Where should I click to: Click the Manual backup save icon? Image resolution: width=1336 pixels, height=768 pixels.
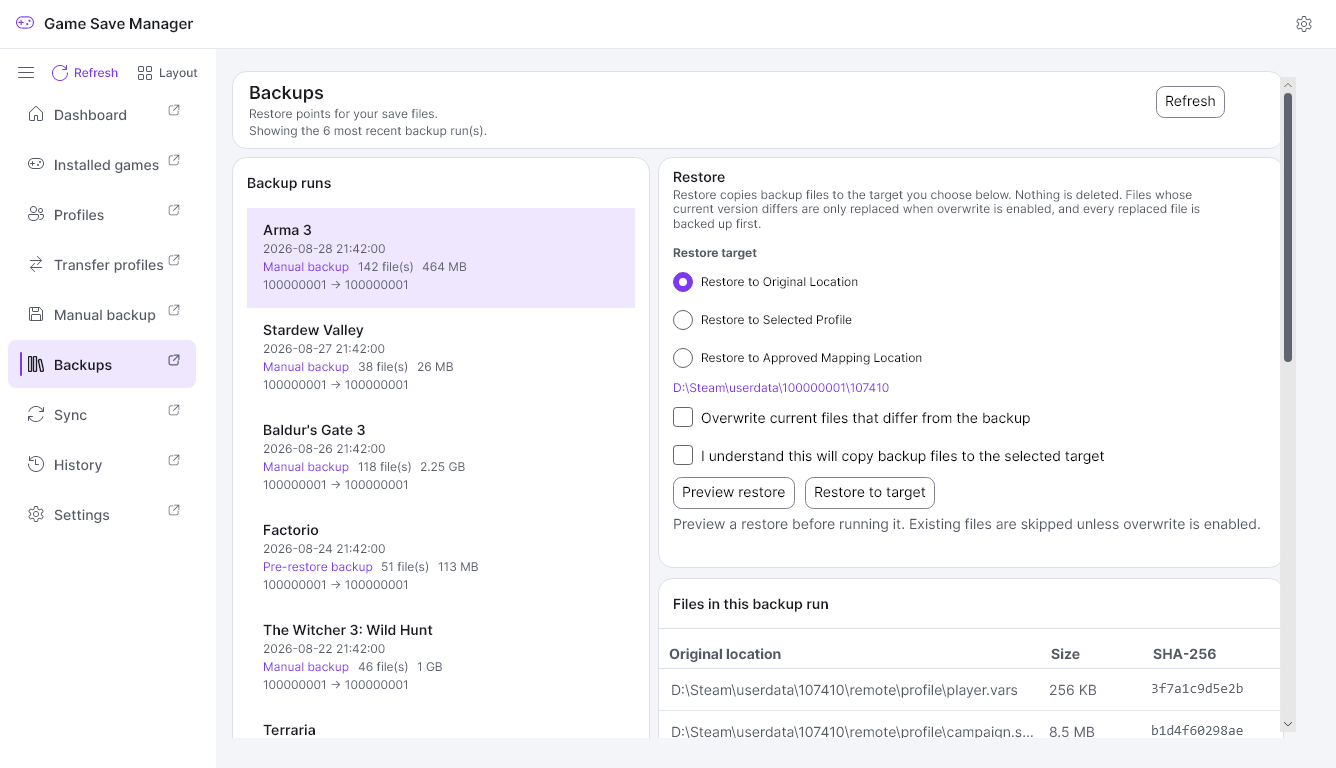(36, 314)
